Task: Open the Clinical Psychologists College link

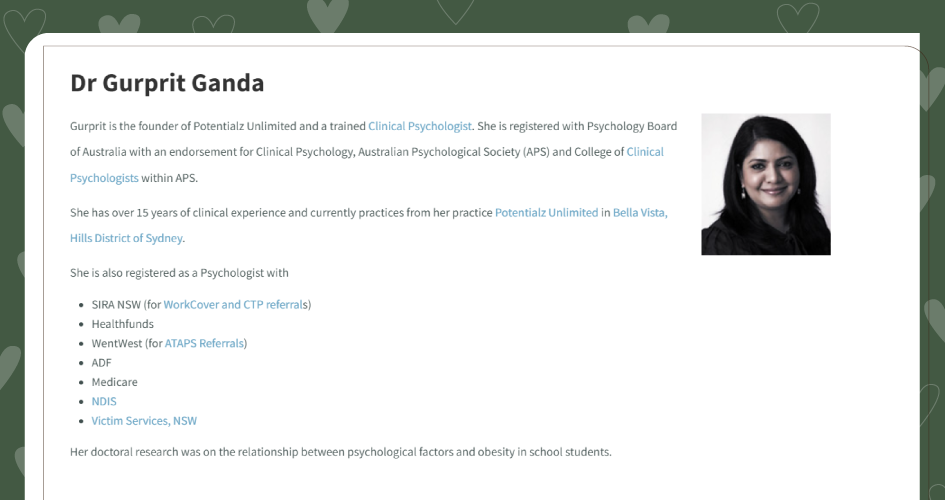Action: click(645, 152)
